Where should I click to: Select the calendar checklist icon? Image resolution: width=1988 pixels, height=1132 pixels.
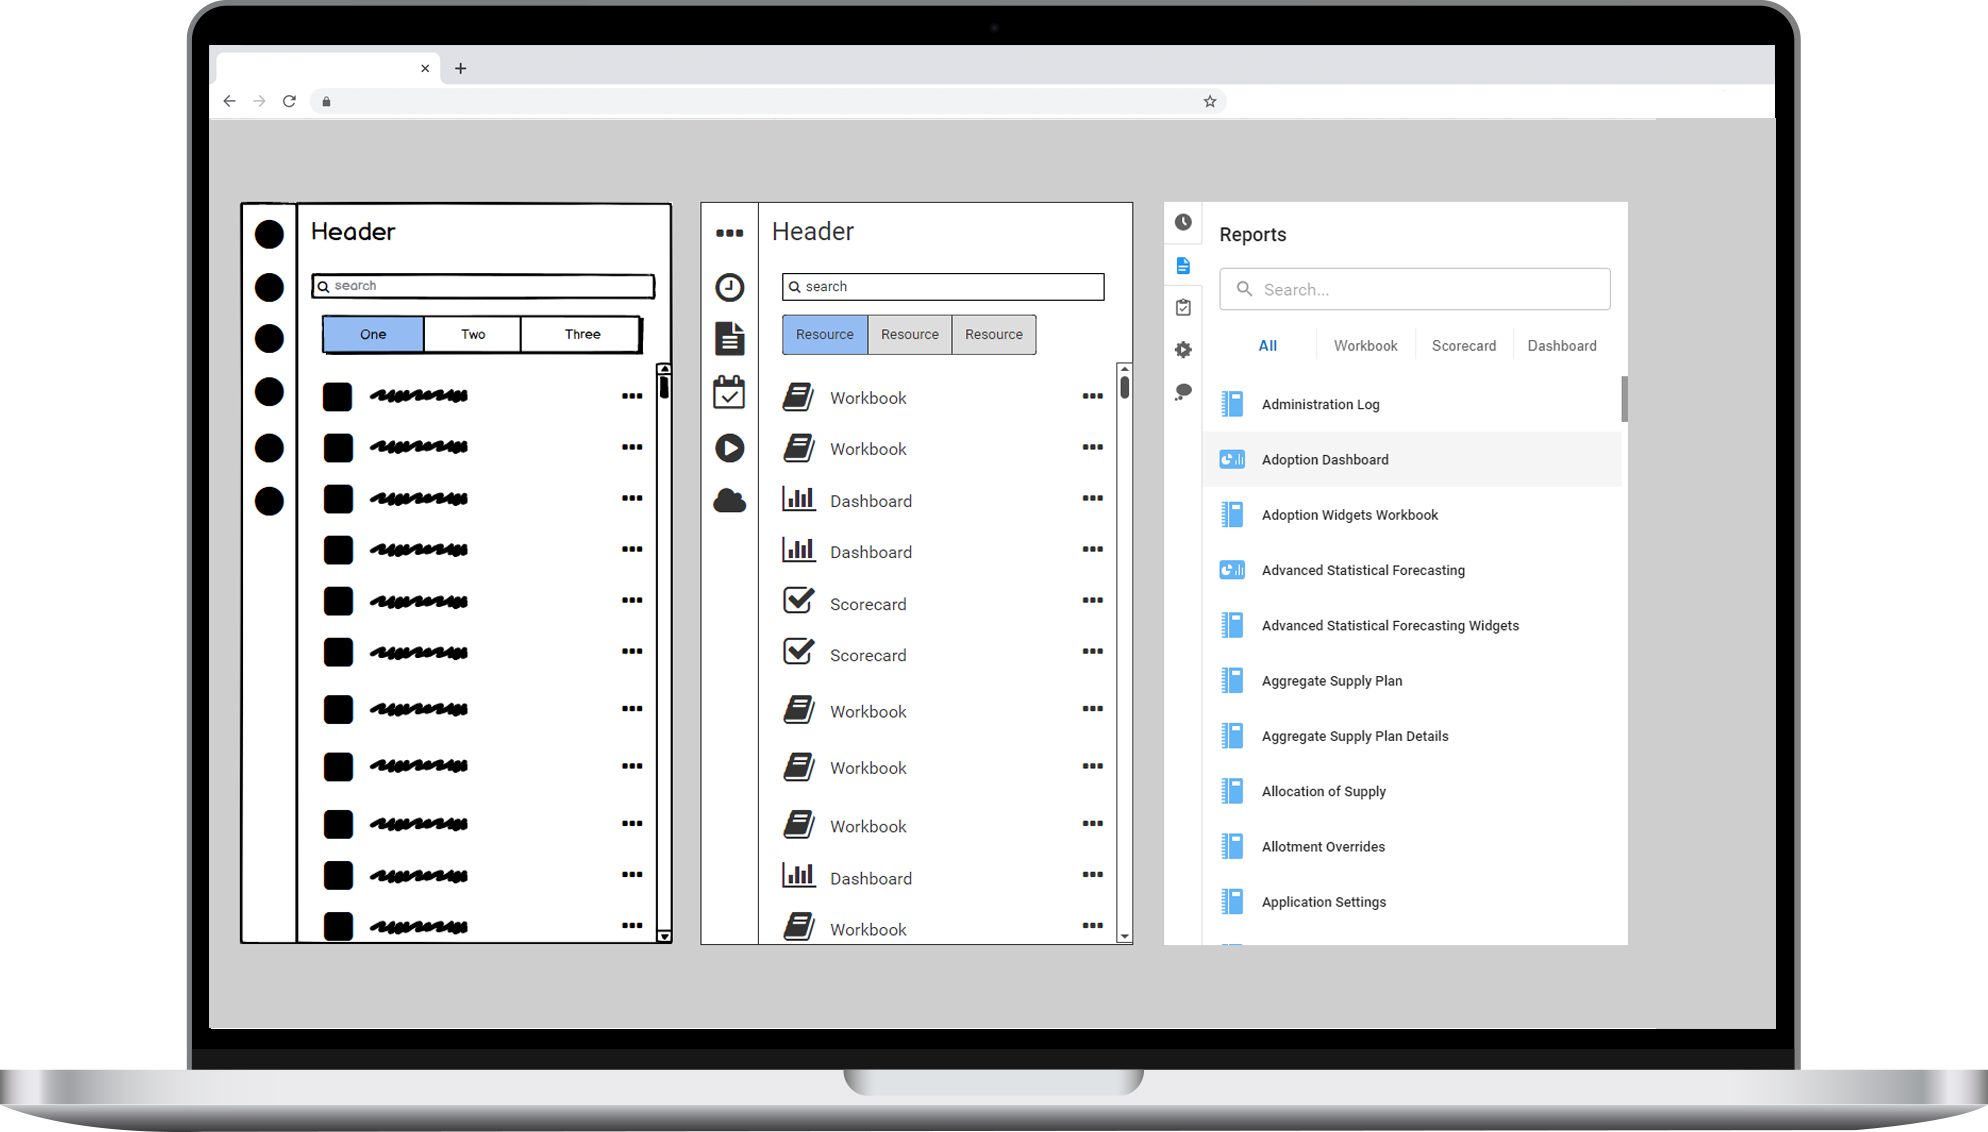[x=729, y=392]
